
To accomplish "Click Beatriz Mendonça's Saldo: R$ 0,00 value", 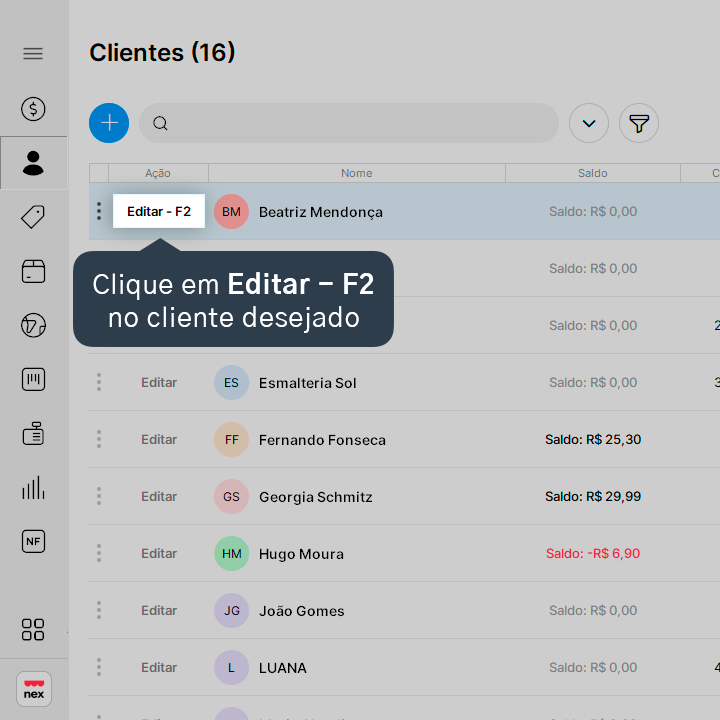I will coord(593,211).
